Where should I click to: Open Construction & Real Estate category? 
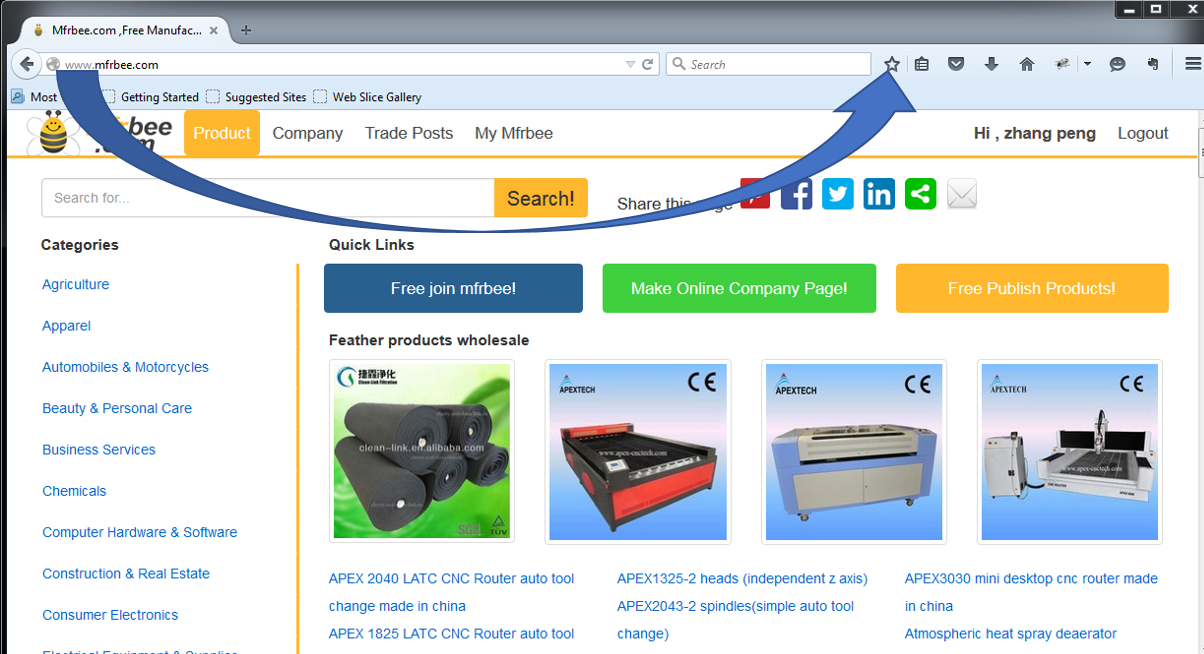126,574
